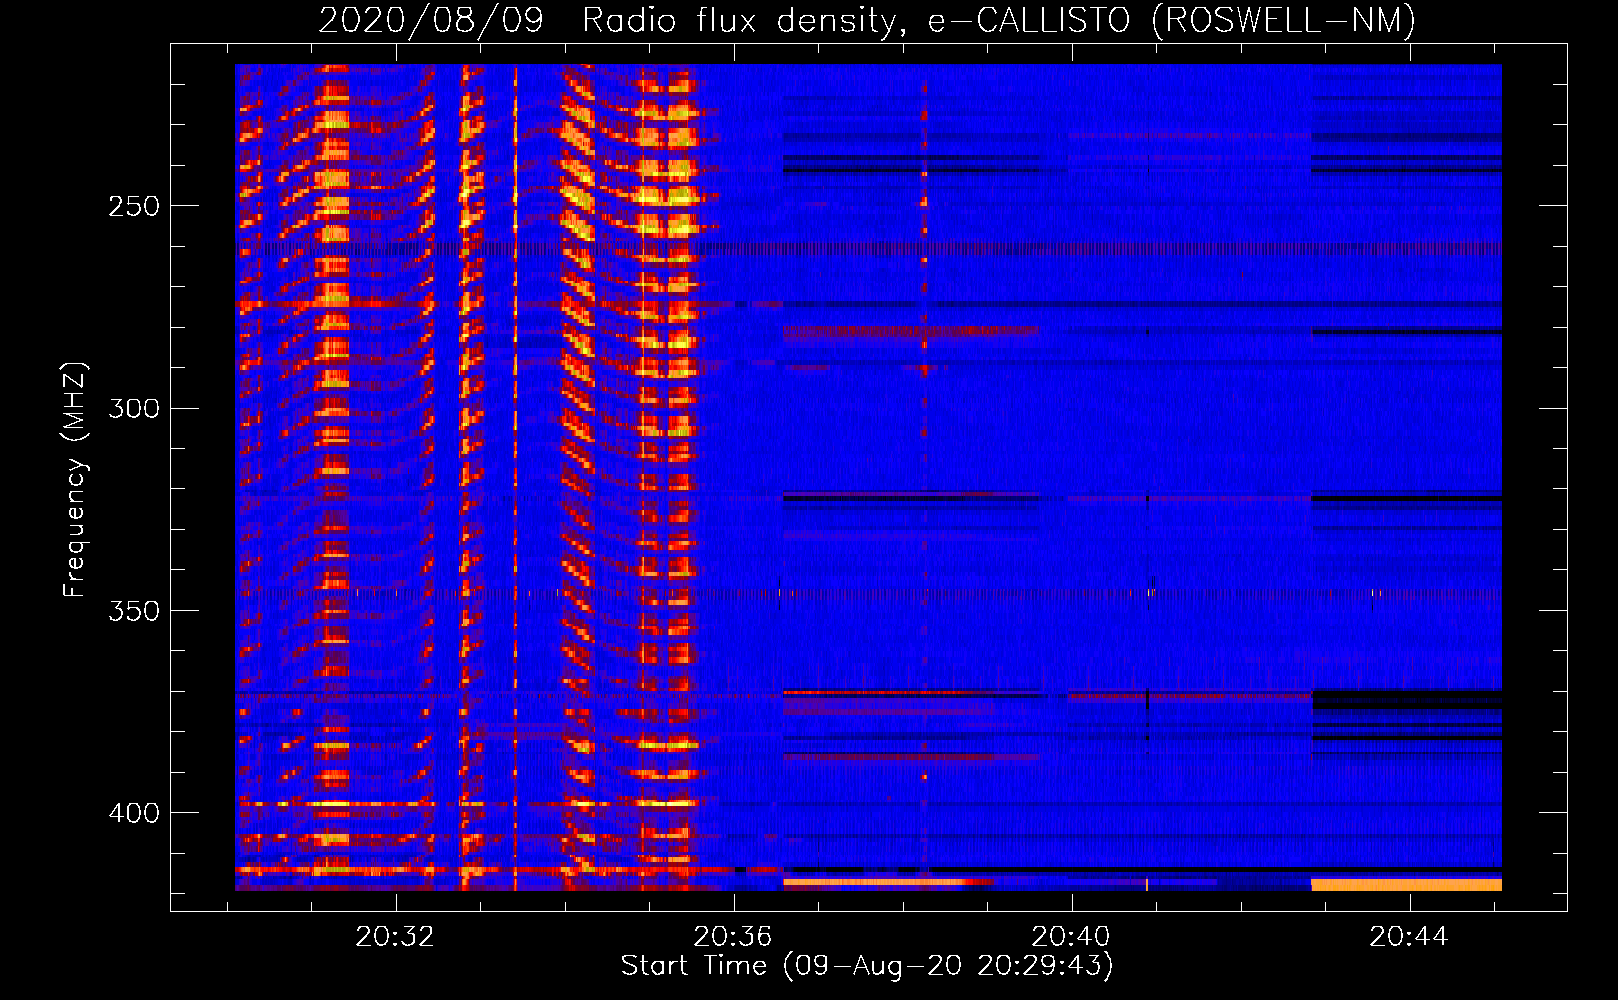Click the '20:32' time tick label
This screenshot has width=1618, height=1000.
click(396, 936)
